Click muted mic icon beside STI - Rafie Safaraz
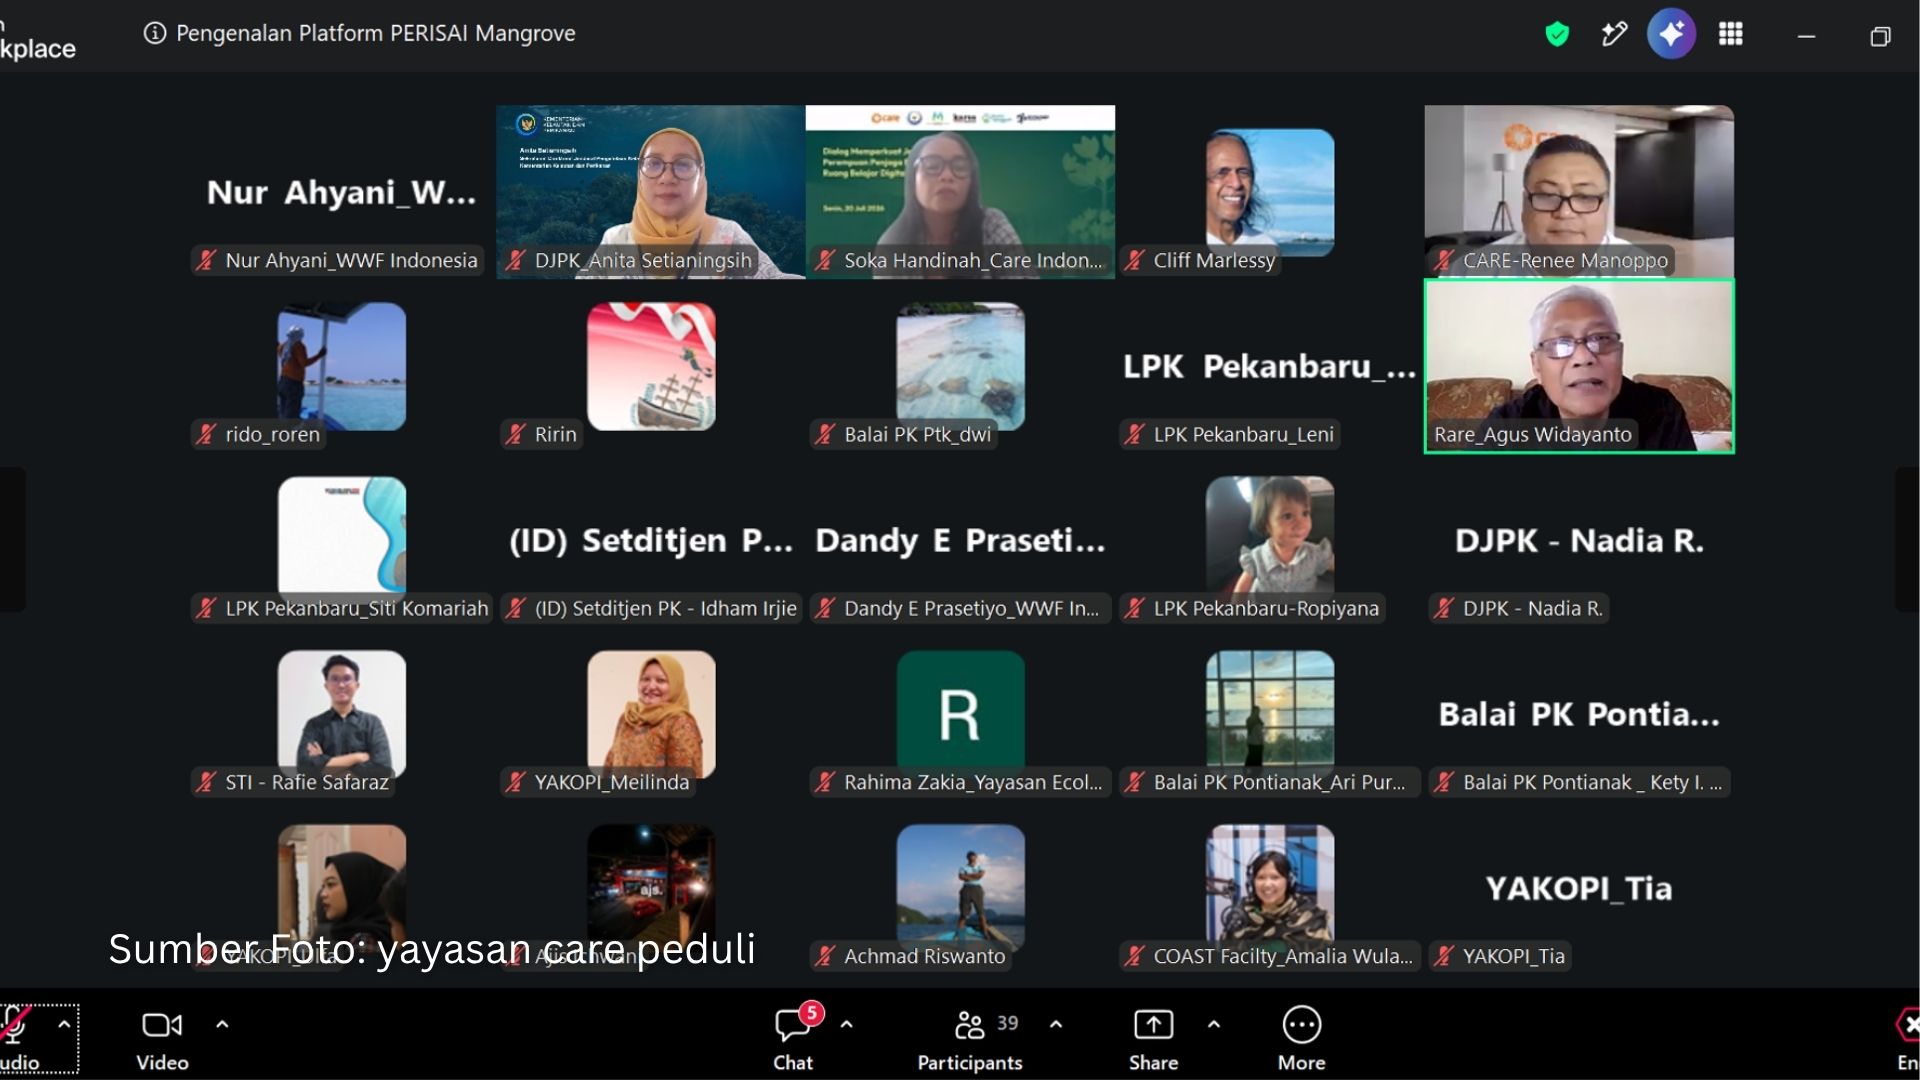 pyautogui.click(x=206, y=782)
